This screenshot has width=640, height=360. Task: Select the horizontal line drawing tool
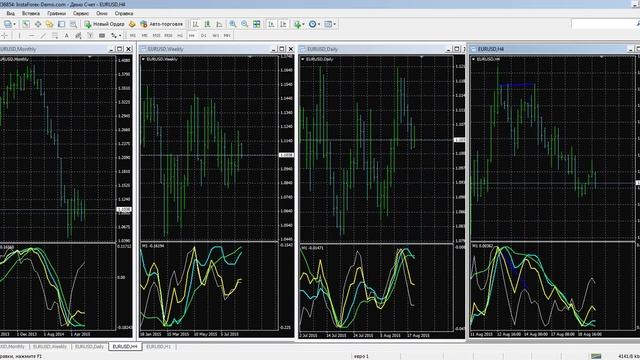coord(31,36)
